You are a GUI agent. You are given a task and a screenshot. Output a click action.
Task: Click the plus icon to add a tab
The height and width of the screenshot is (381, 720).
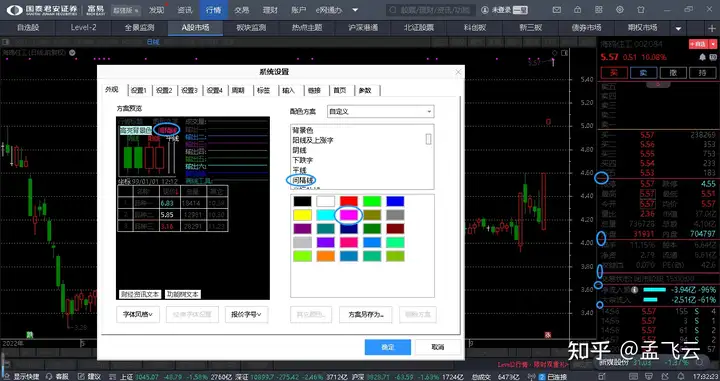coord(712,28)
